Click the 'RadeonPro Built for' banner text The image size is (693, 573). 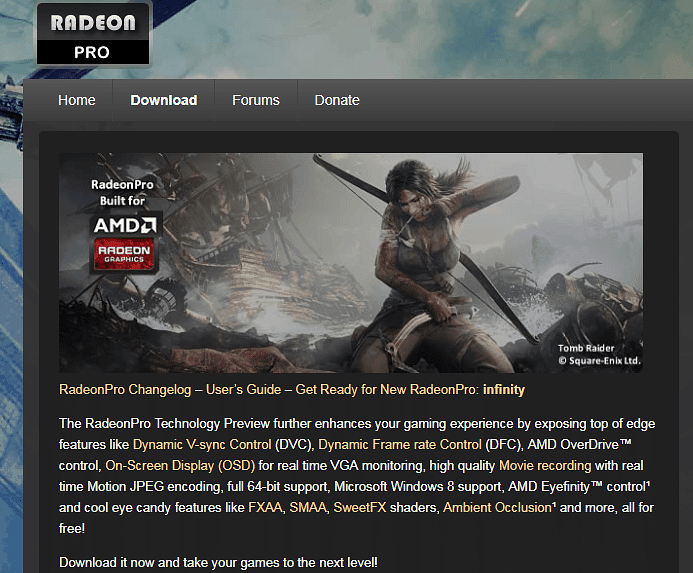coord(122,192)
